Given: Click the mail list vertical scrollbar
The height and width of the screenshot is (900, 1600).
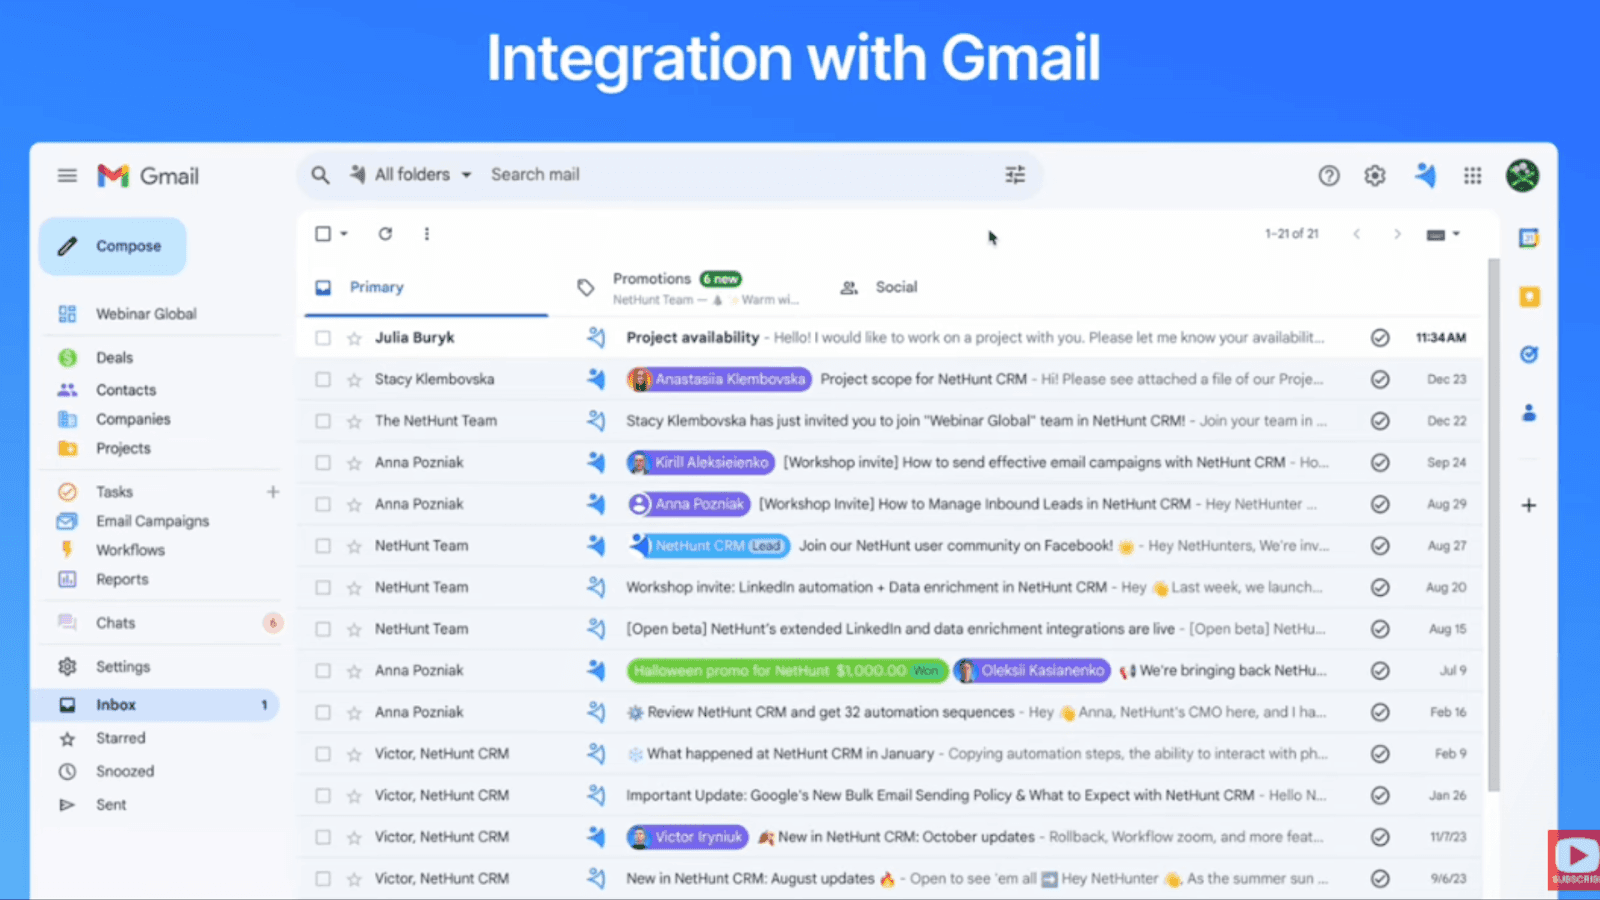Looking at the screenshot, I should (1494, 525).
